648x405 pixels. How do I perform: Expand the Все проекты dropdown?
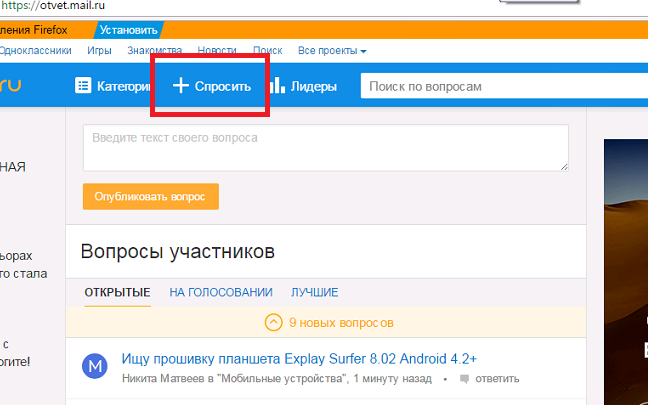point(332,51)
